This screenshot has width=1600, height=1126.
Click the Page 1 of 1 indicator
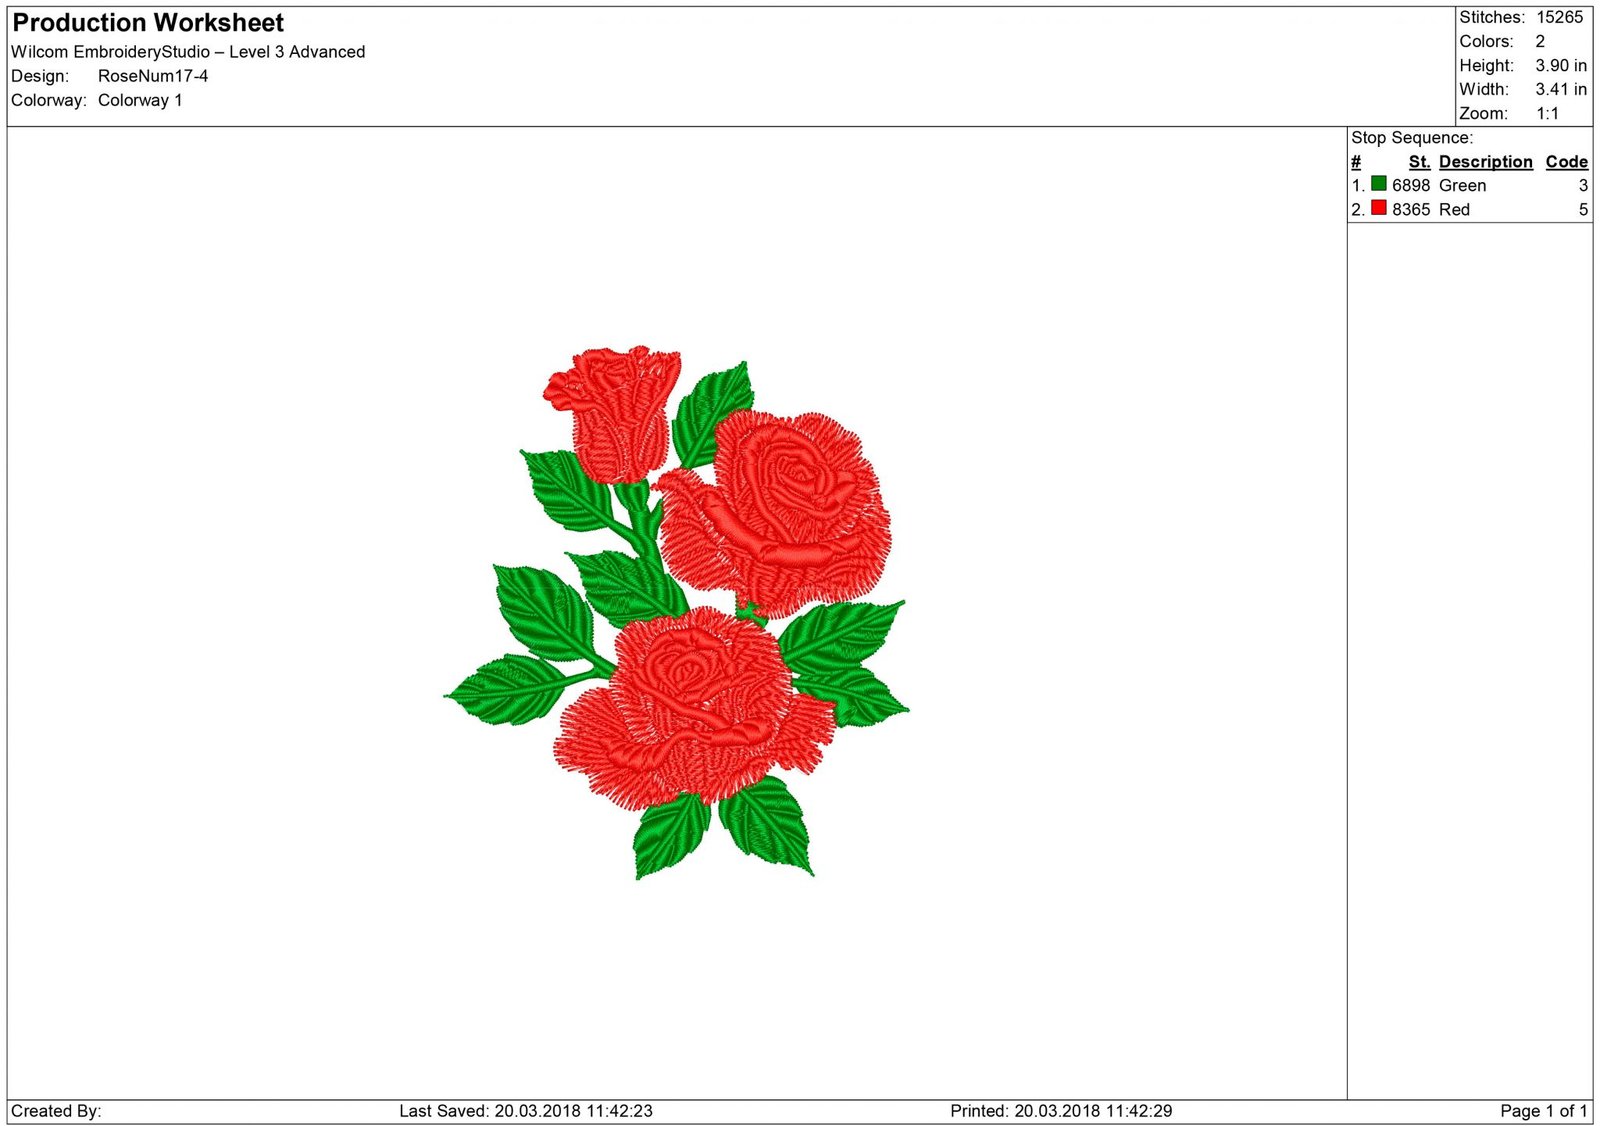(x=1542, y=1110)
